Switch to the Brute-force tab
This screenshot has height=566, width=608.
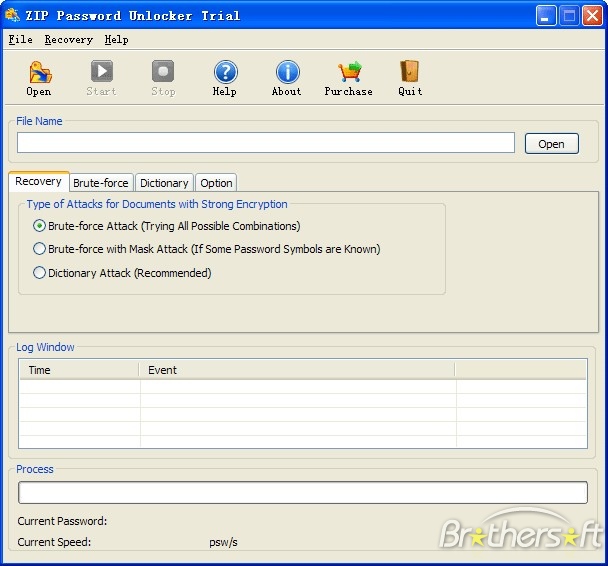(x=101, y=183)
